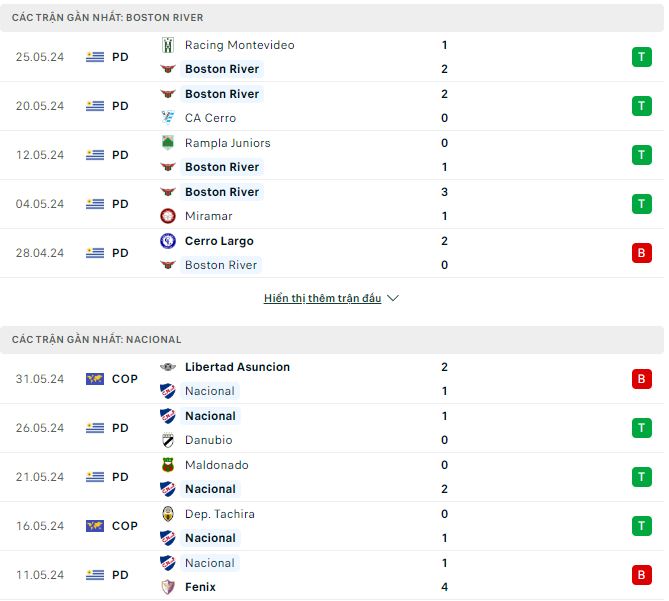Click the Cerro Largo club crest
669x601 pixels.
click(168, 241)
